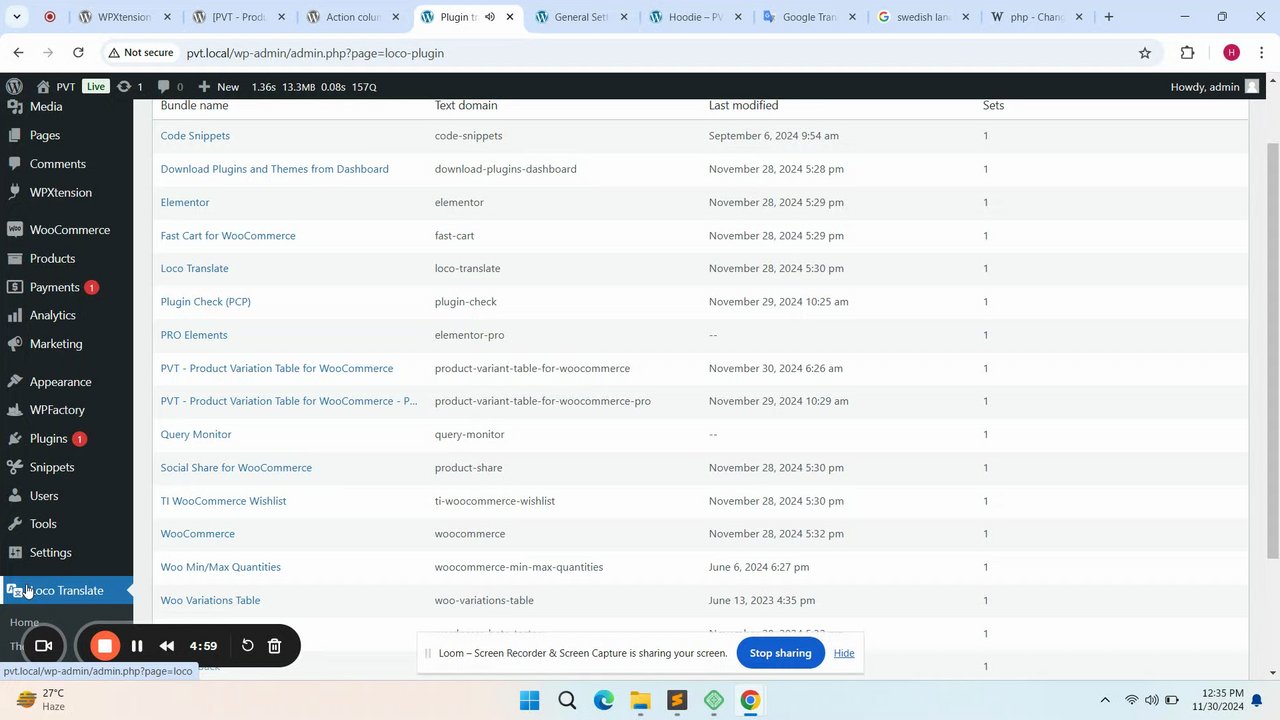Open the Query Monitor bundle link

click(x=196, y=435)
